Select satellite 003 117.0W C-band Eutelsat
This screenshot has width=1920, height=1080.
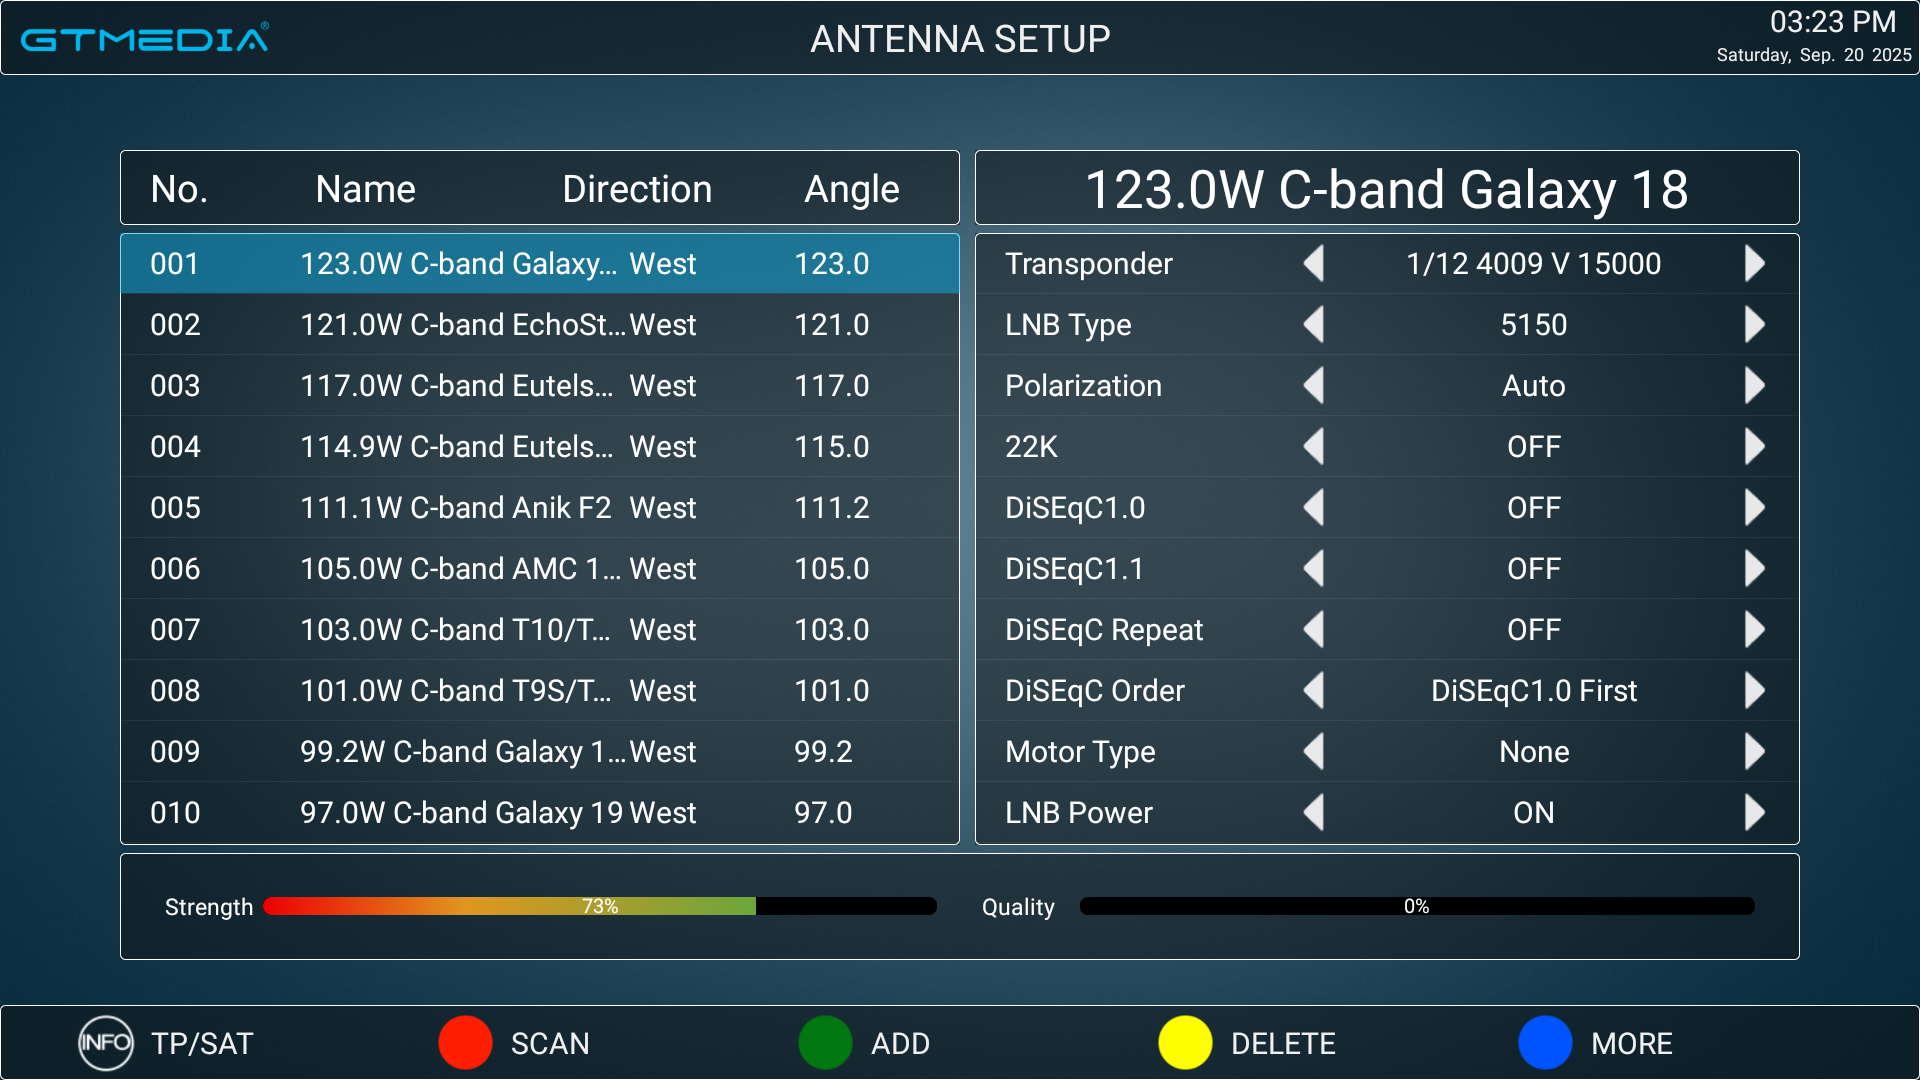540,386
